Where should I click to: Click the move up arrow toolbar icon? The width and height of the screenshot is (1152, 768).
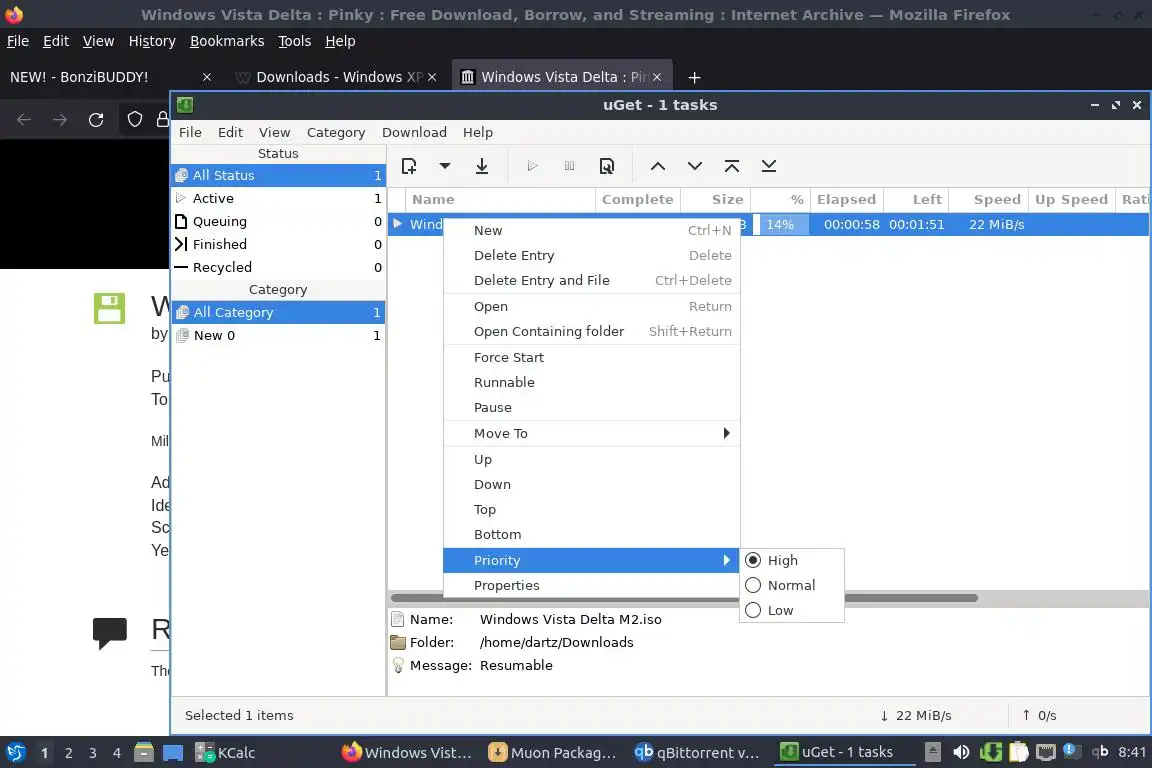(658, 166)
